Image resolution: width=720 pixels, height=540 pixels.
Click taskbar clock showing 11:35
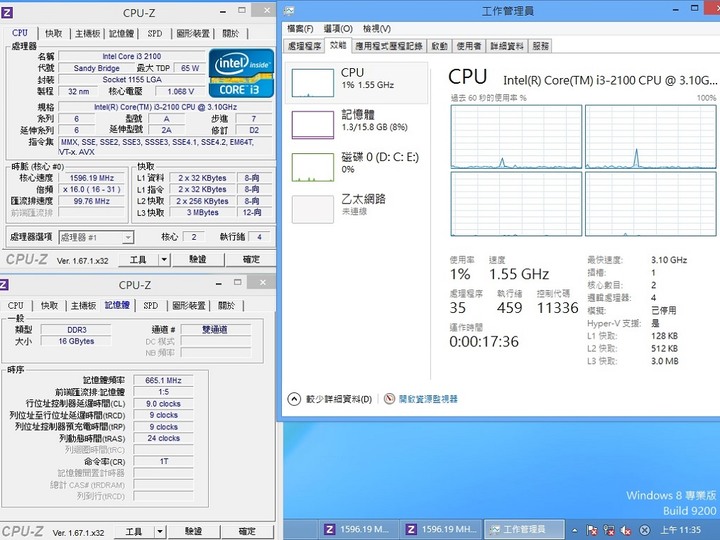pyautogui.click(x=681, y=530)
